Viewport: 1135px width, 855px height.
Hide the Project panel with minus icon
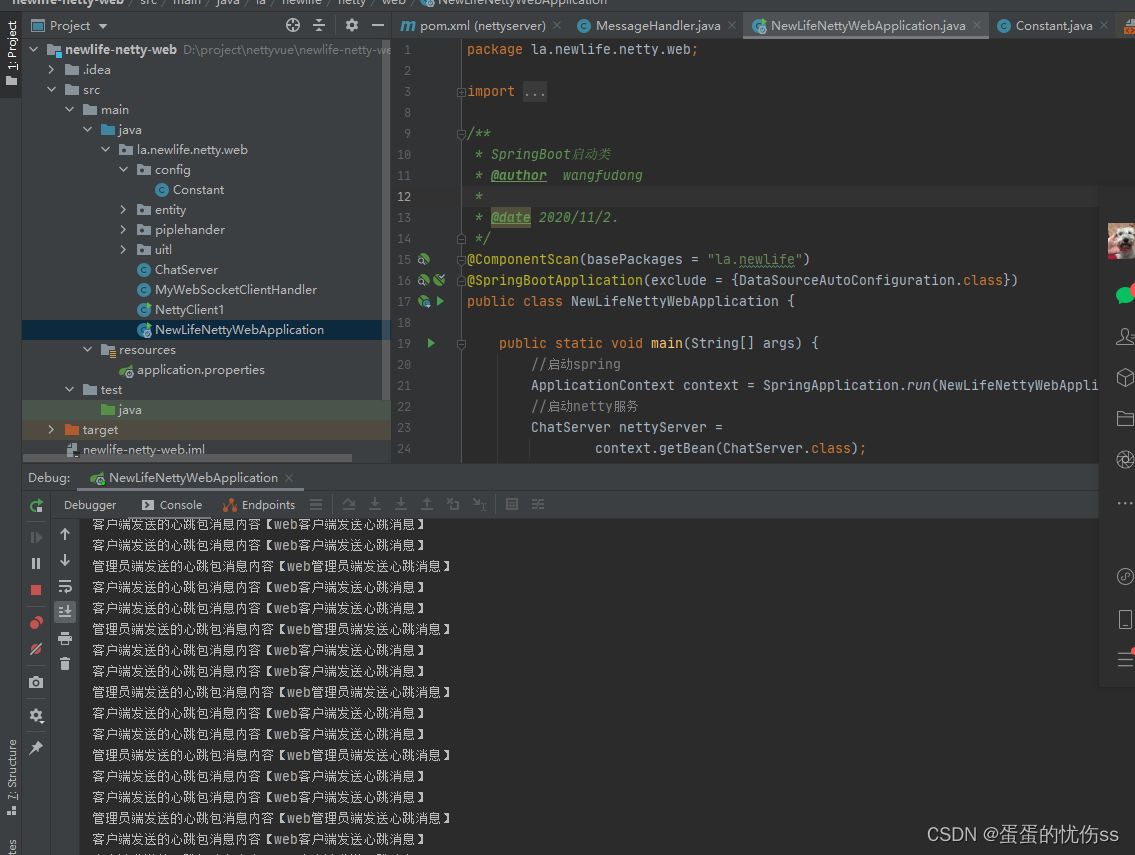coord(378,25)
